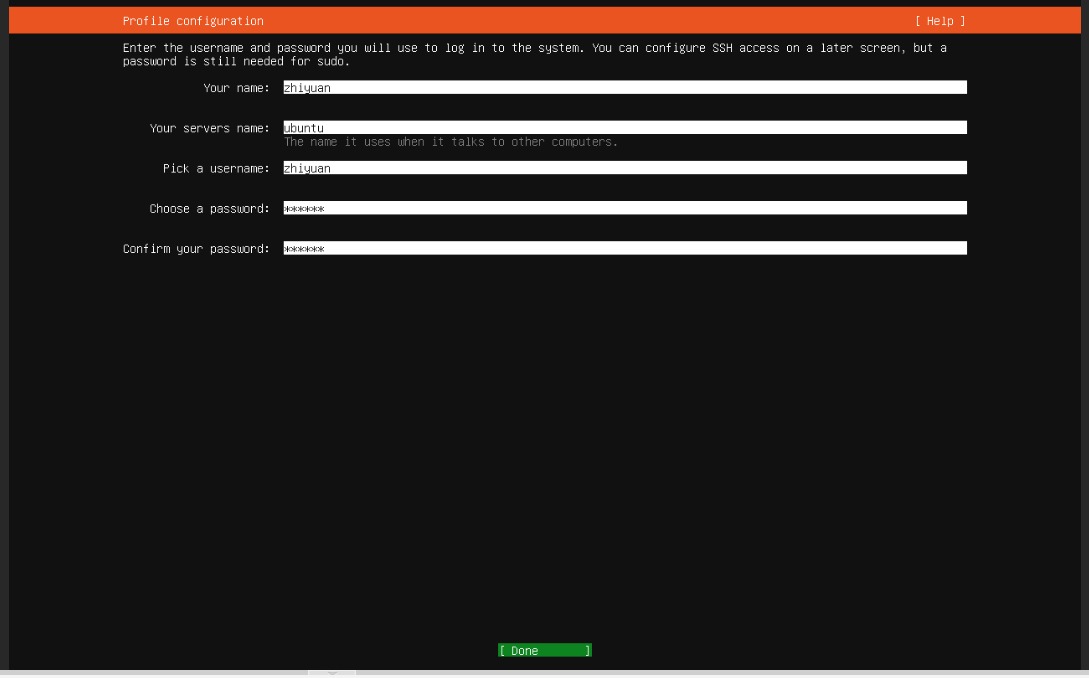Click the Profile configuration title
1089x678 pixels.
193,21
